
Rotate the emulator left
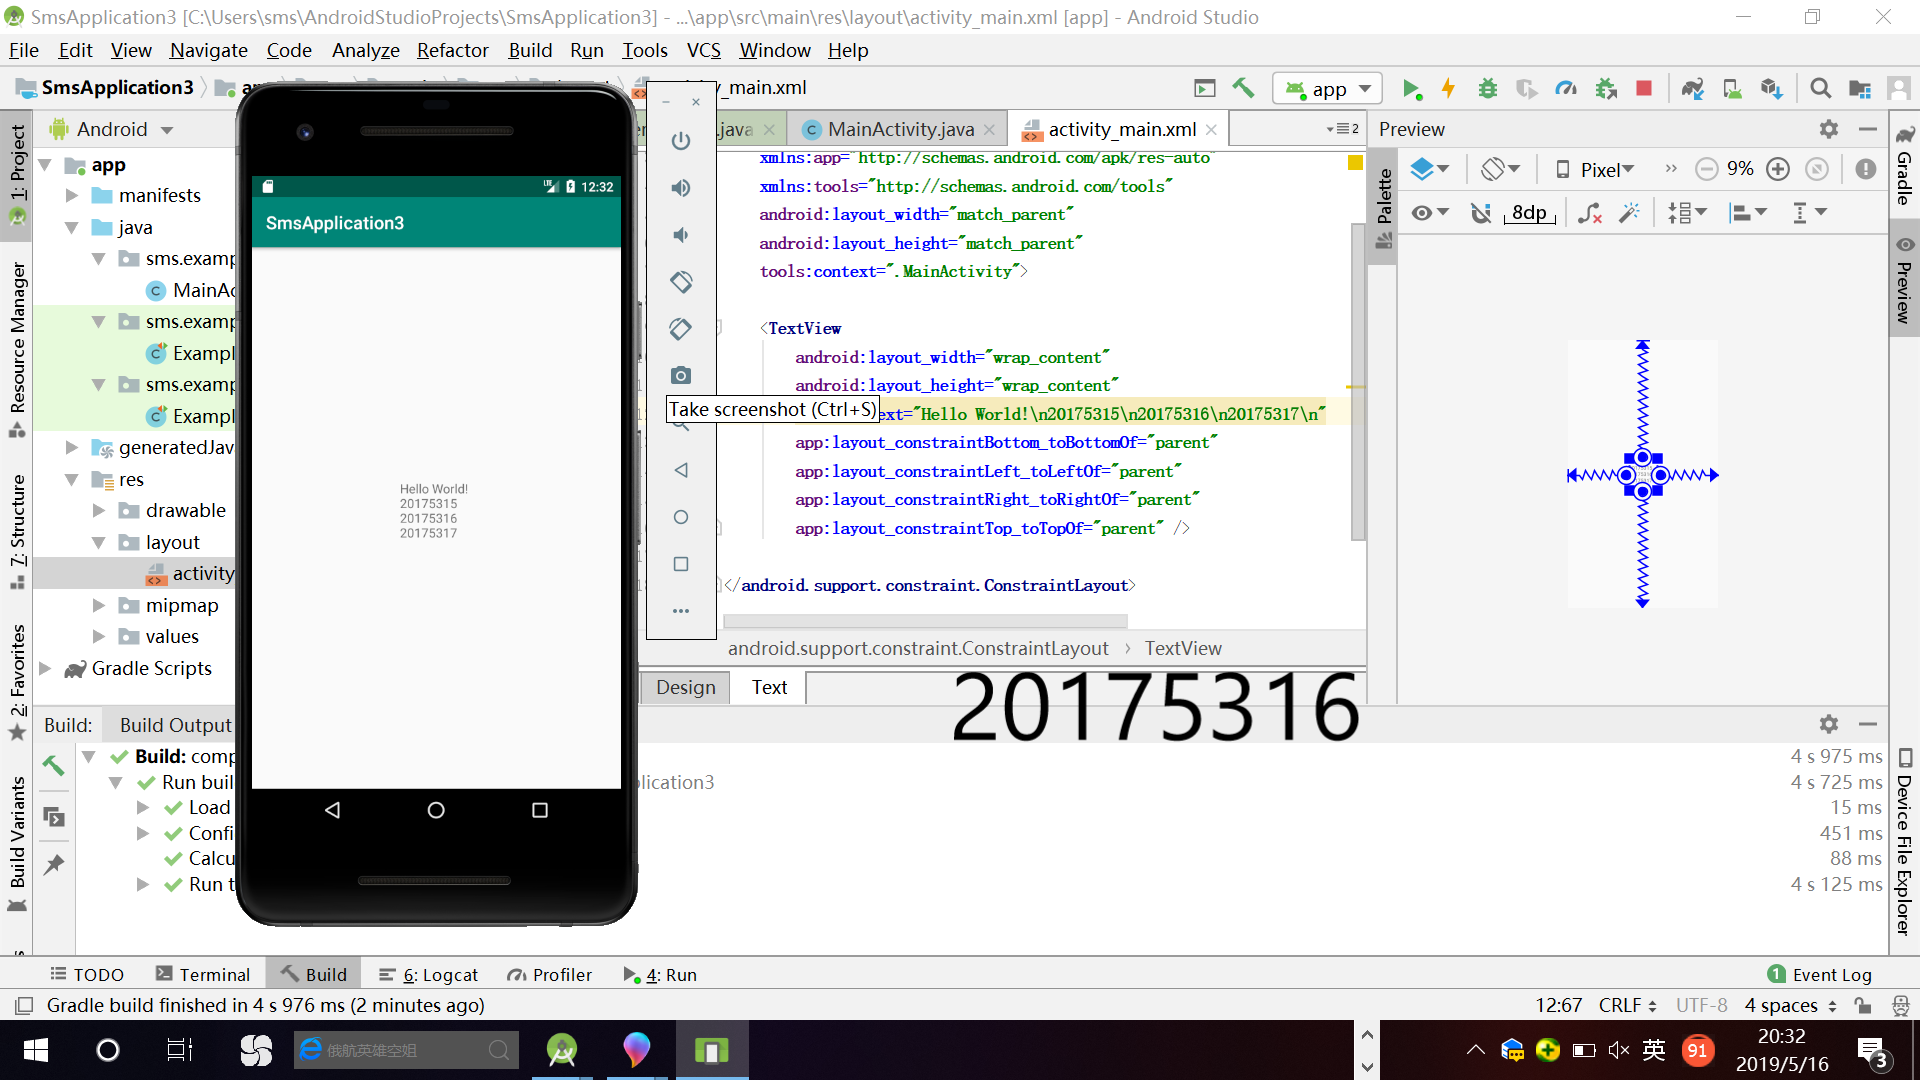point(681,282)
